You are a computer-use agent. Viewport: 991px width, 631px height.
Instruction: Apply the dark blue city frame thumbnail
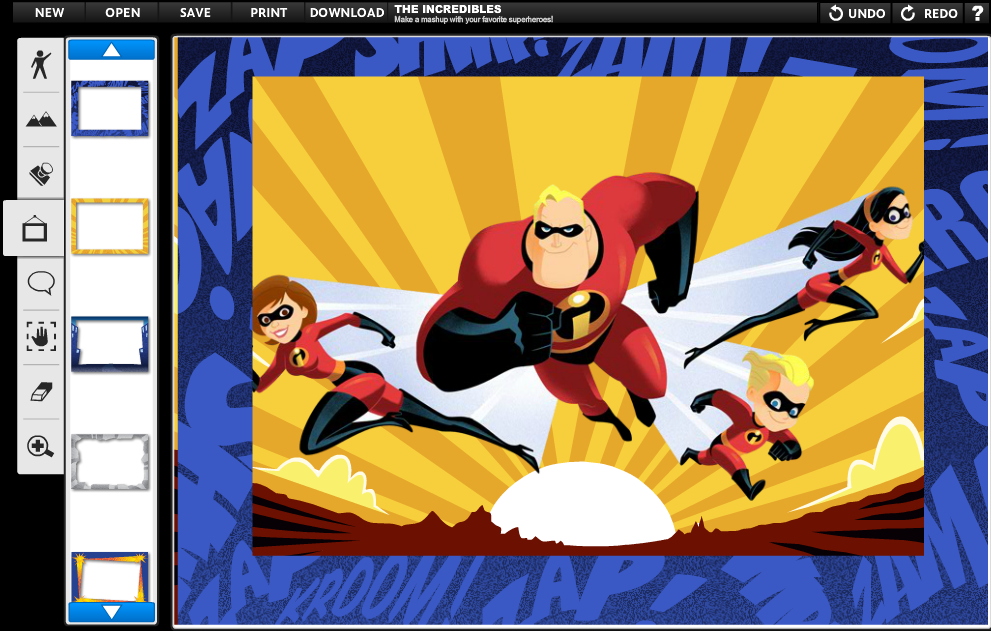(x=110, y=344)
